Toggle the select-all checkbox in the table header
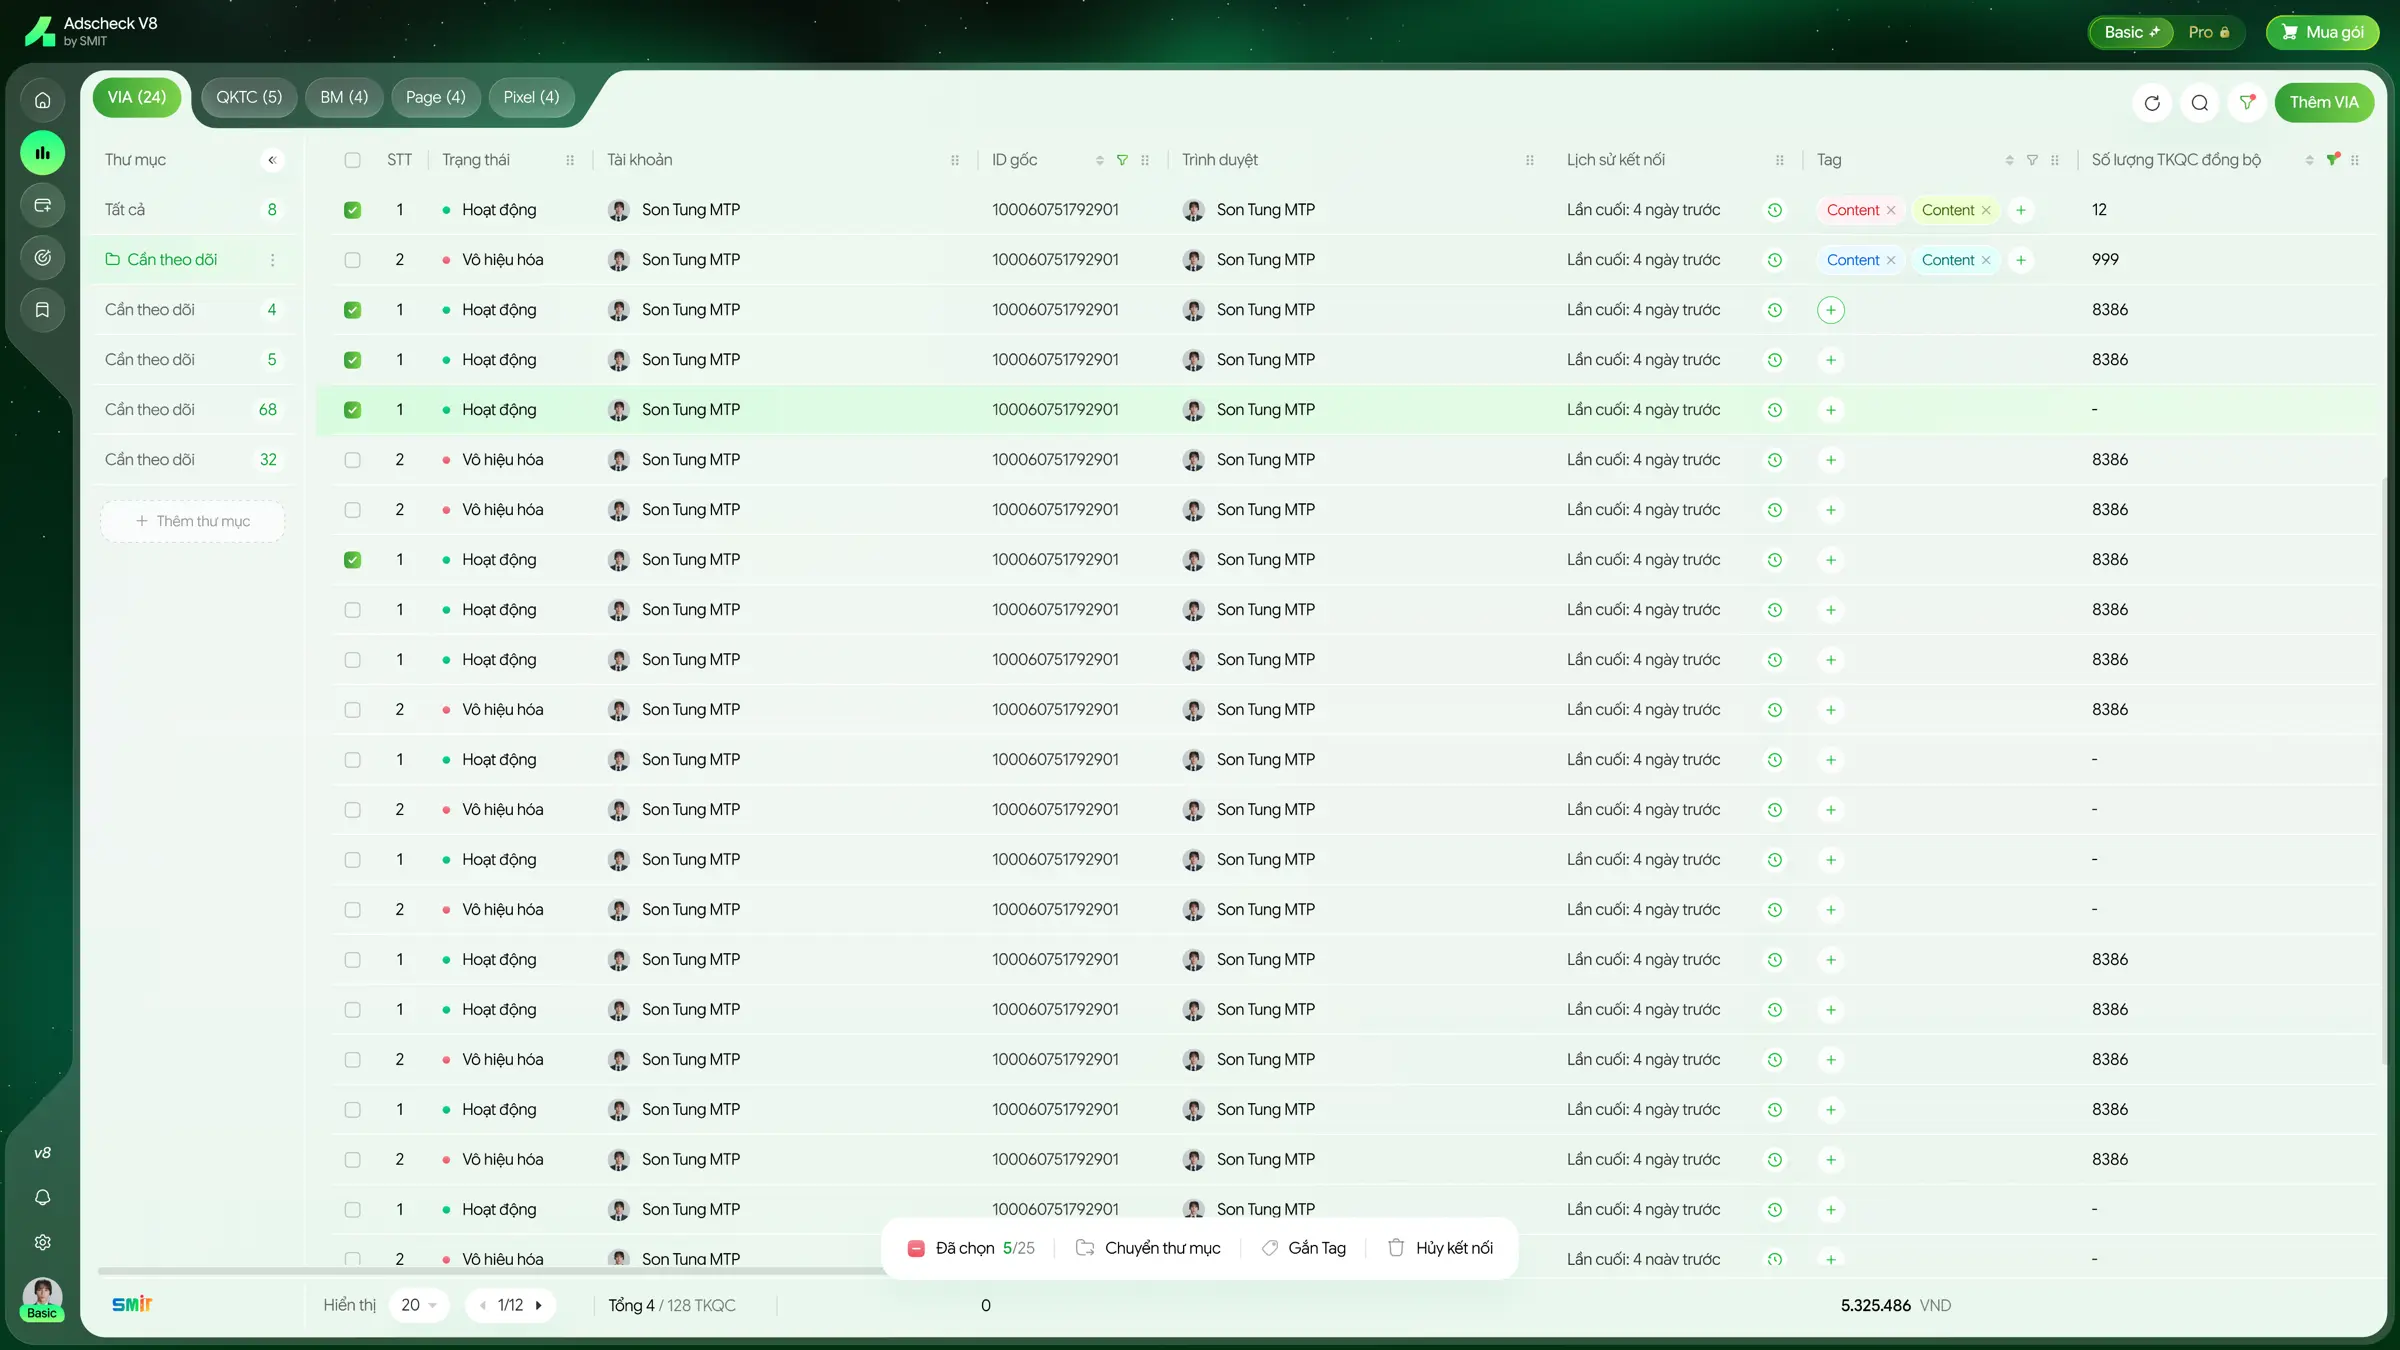Viewport: 2400px width, 1350px height. point(352,160)
